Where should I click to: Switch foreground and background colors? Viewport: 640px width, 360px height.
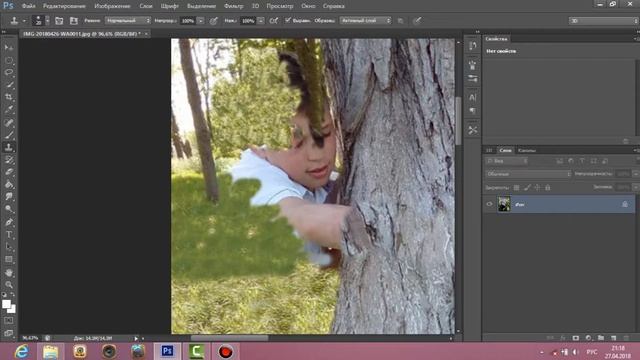tap(13, 294)
